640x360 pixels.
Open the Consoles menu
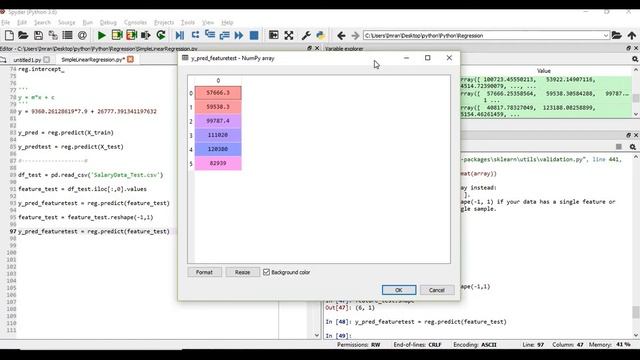(135, 22)
